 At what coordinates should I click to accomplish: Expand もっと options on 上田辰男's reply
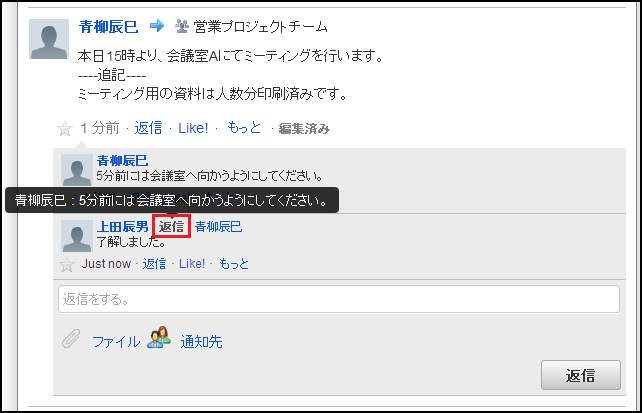(234, 264)
